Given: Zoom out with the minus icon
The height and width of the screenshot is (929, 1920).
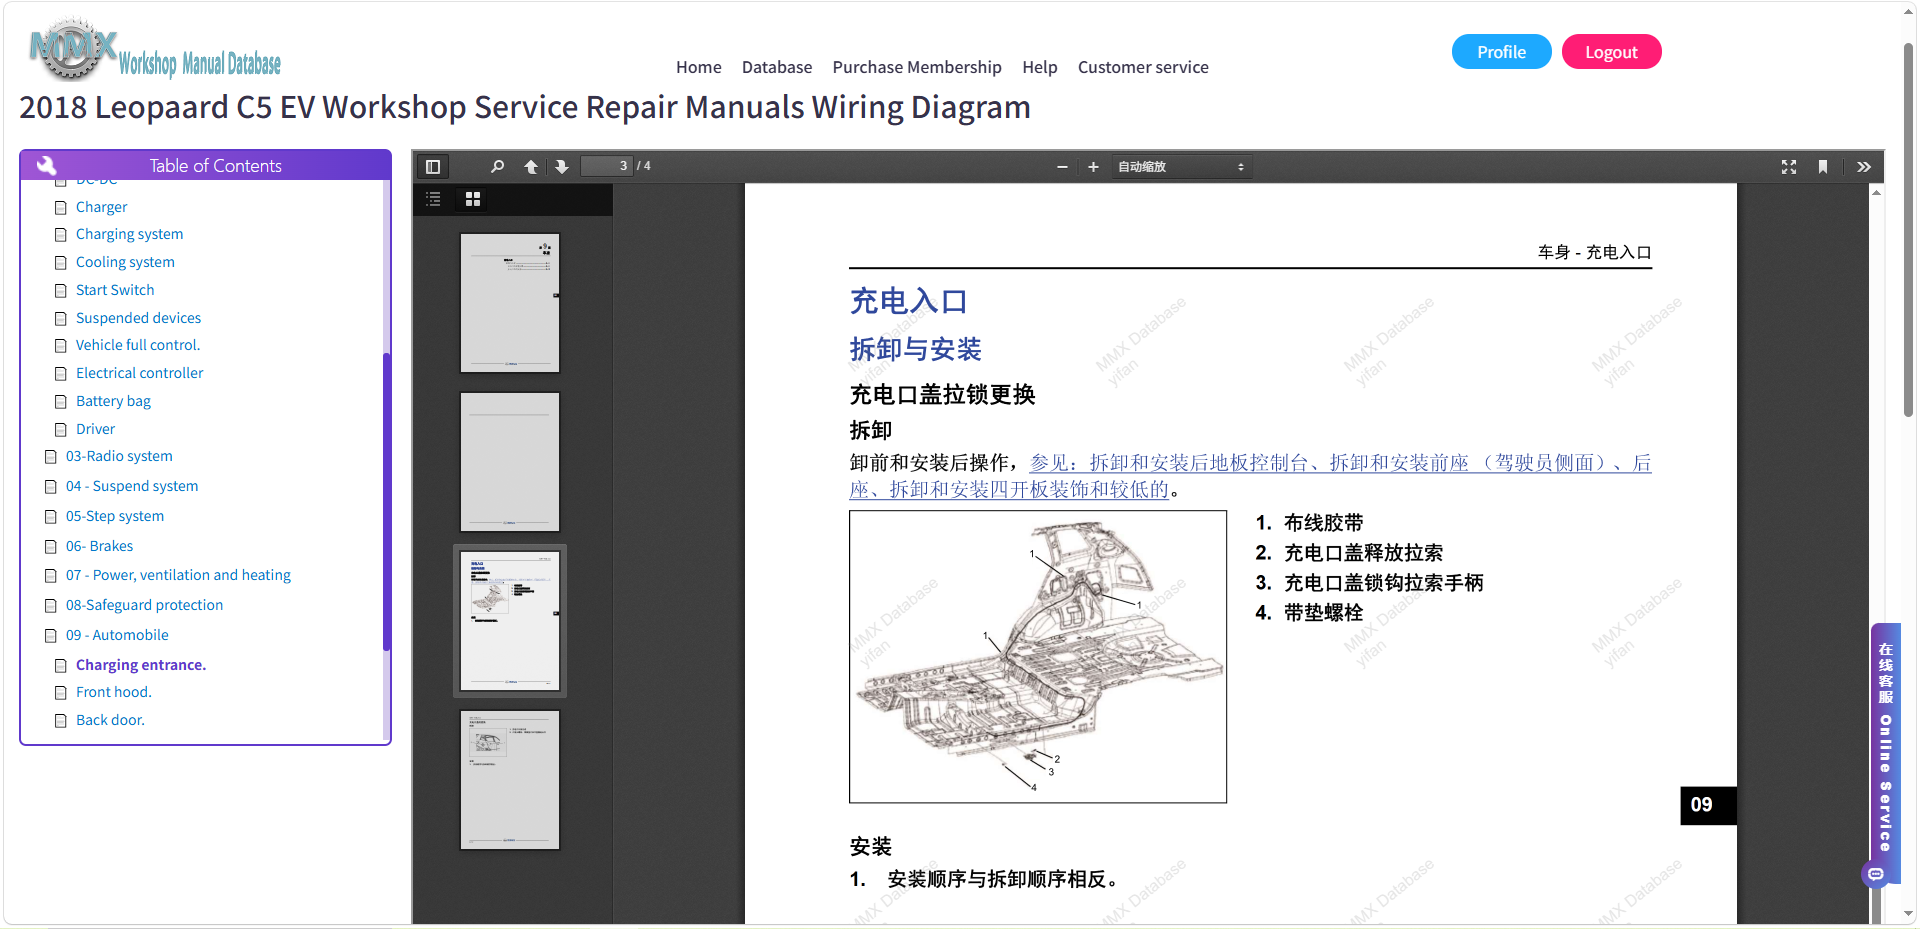Looking at the screenshot, I should coord(1062,167).
